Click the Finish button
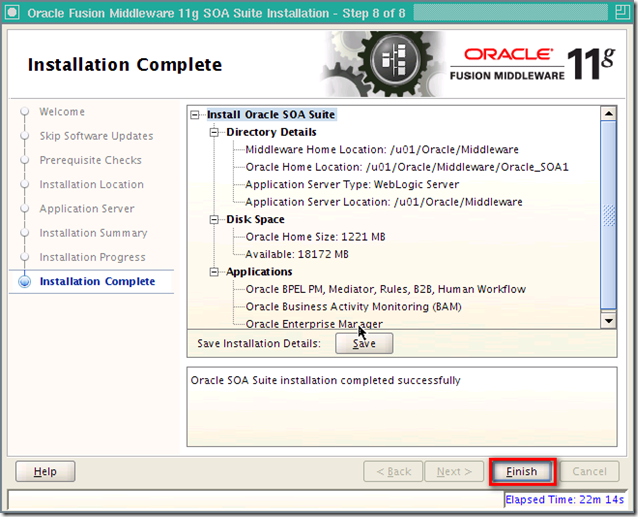 tap(522, 471)
